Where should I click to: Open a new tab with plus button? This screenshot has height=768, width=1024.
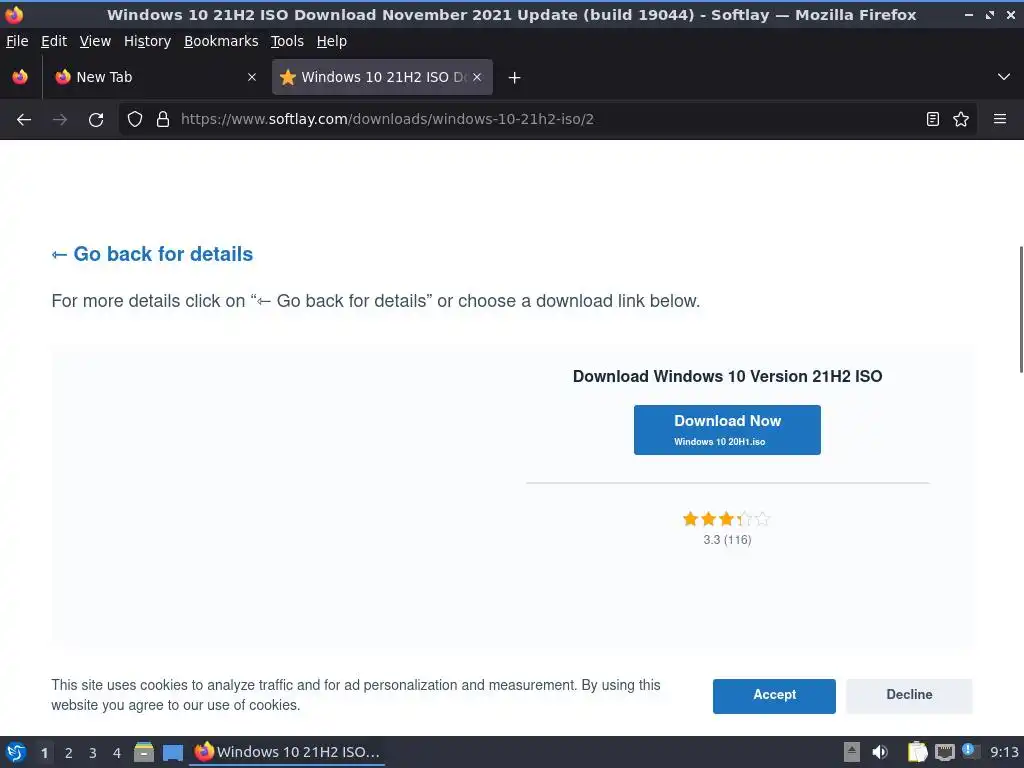pyautogui.click(x=515, y=78)
